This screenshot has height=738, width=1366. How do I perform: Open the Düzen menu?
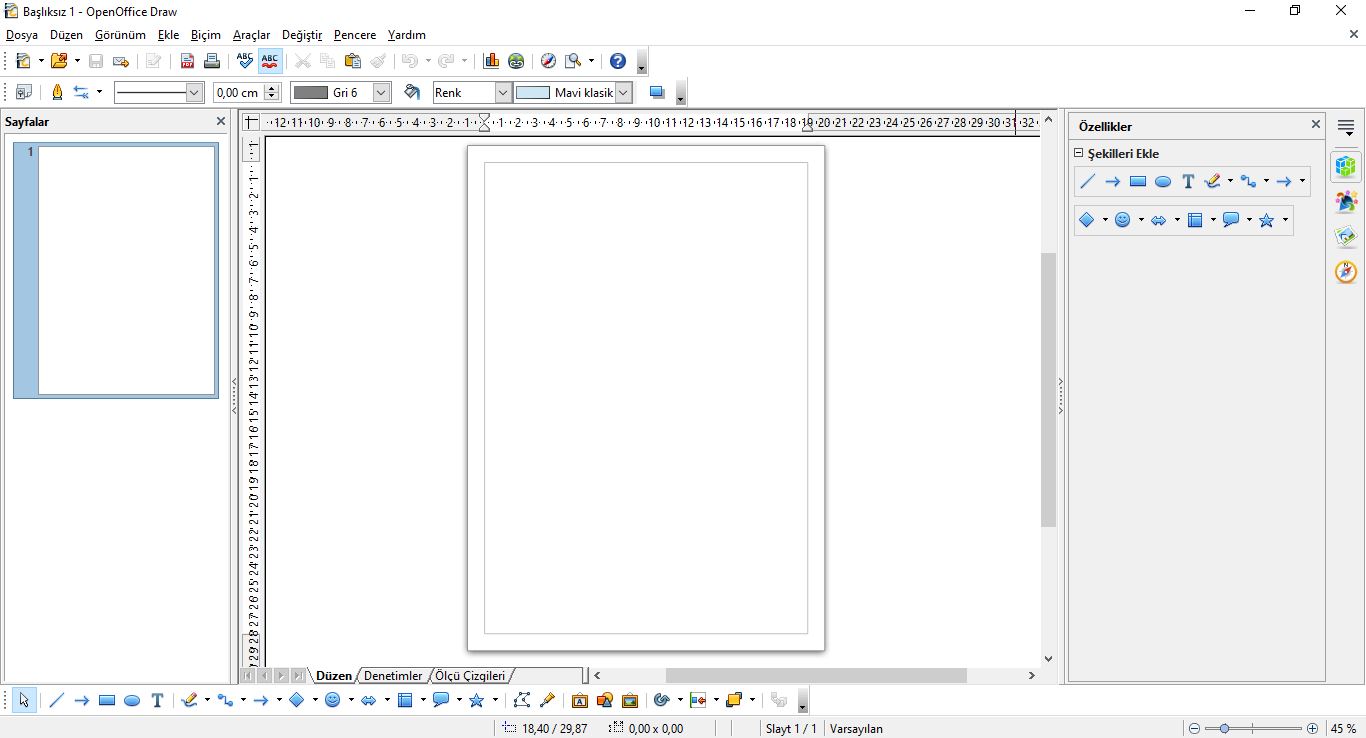66,35
